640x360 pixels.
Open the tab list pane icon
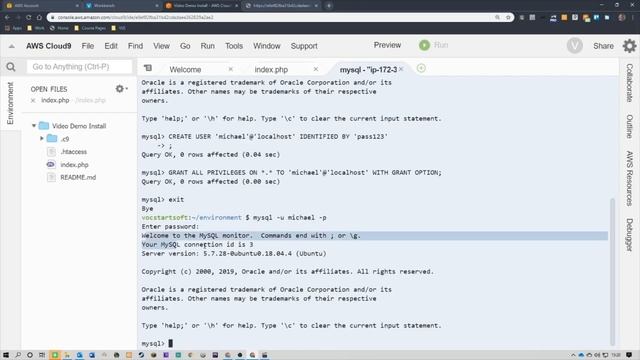[148, 68]
